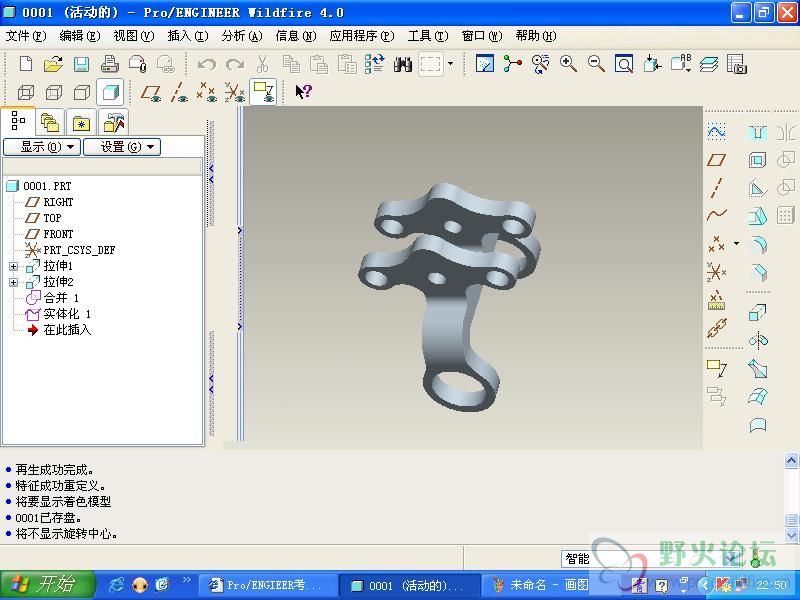Switch to No Hidden display mode
Image resolution: width=800 pixels, height=600 pixels.
(x=82, y=92)
